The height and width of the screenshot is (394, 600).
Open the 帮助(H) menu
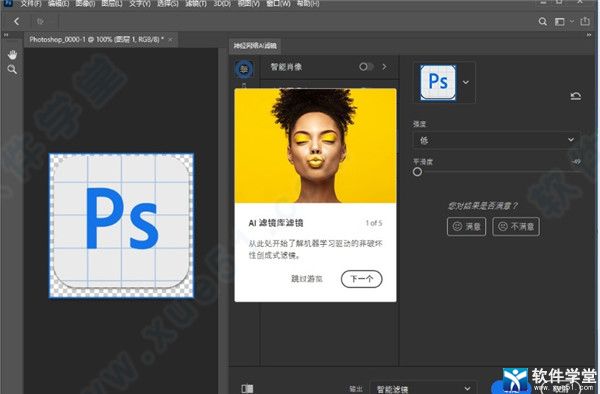coord(308,3)
